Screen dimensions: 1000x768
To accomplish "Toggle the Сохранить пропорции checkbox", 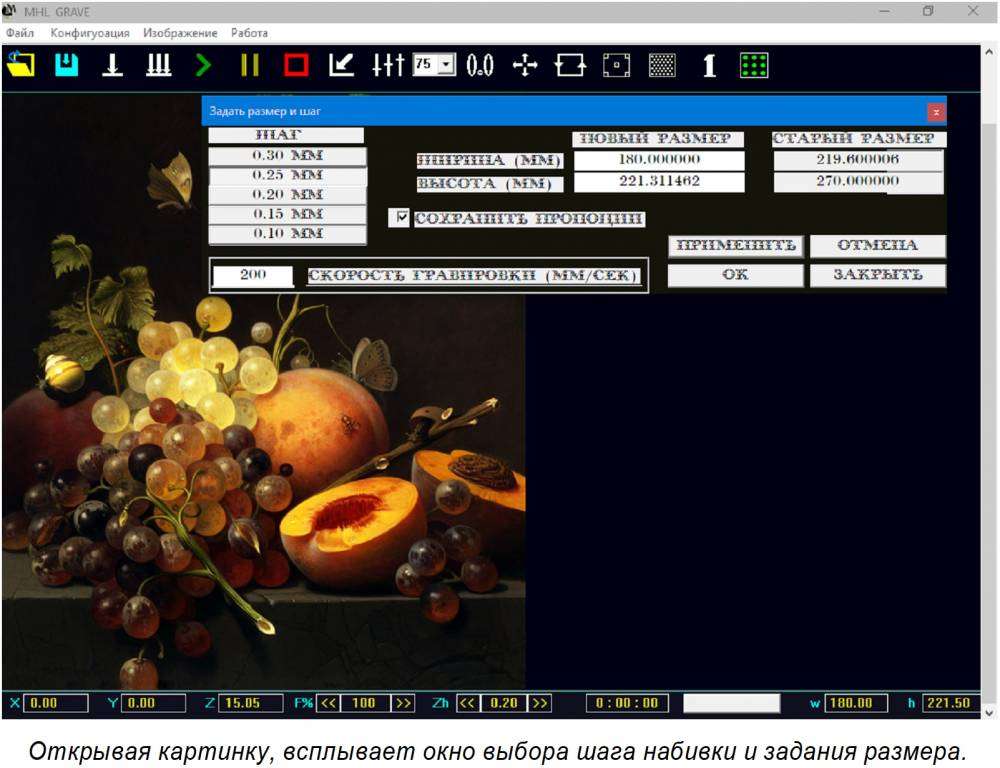I will pos(402,217).
